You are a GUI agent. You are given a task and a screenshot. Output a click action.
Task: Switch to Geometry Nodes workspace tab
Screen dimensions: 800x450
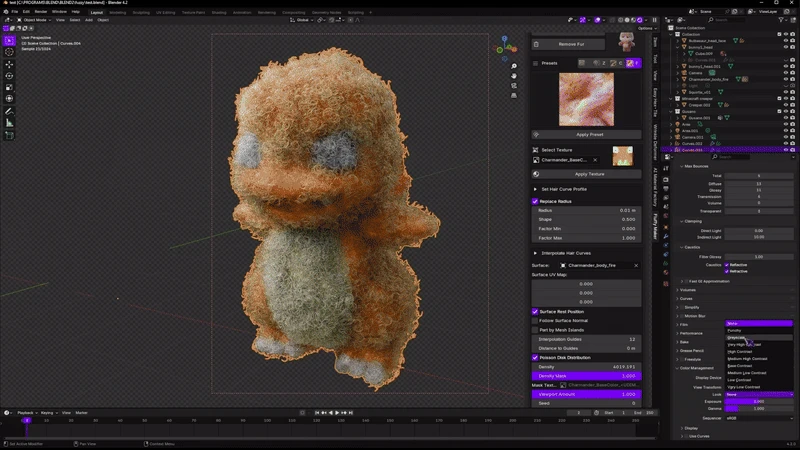tap(327, 12)
